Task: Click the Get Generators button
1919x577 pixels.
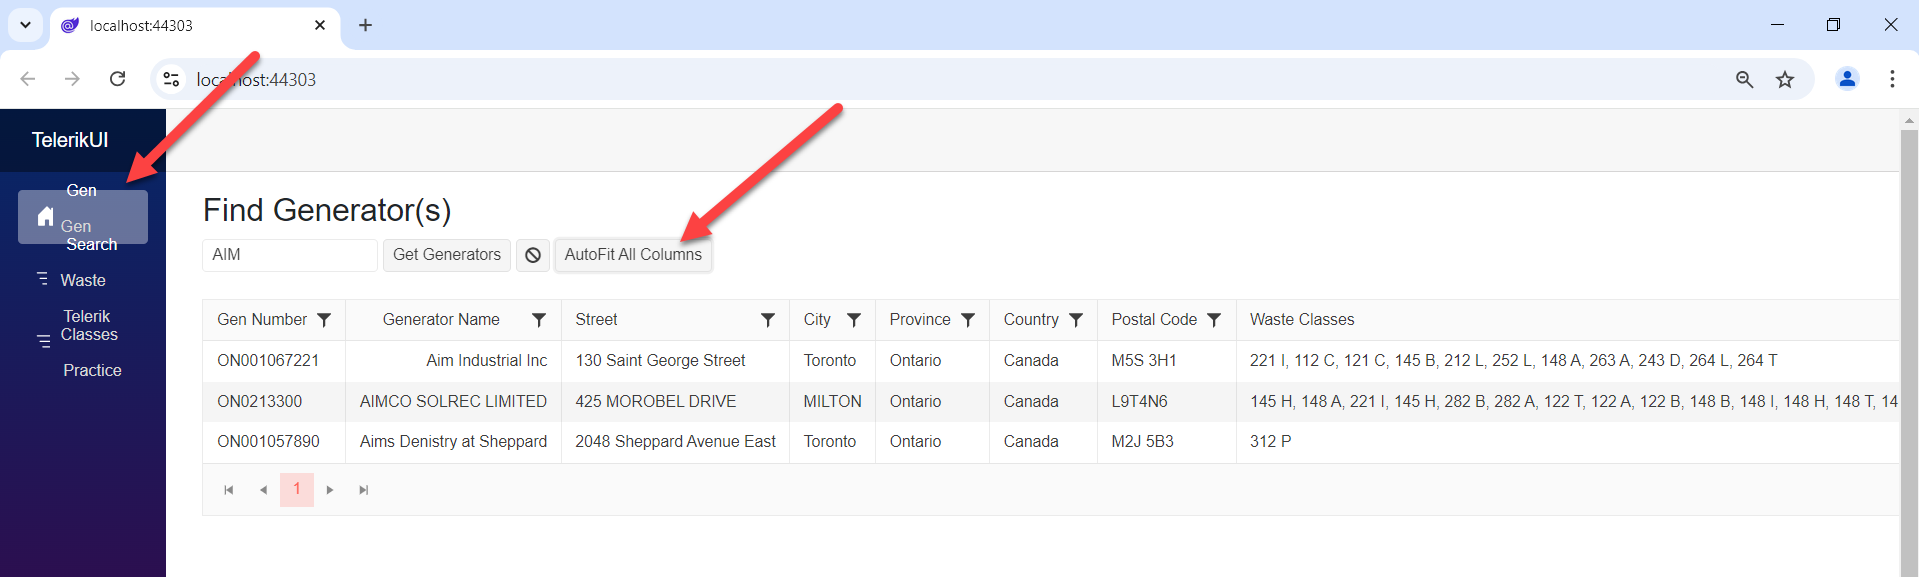Action: click(447, 255)
